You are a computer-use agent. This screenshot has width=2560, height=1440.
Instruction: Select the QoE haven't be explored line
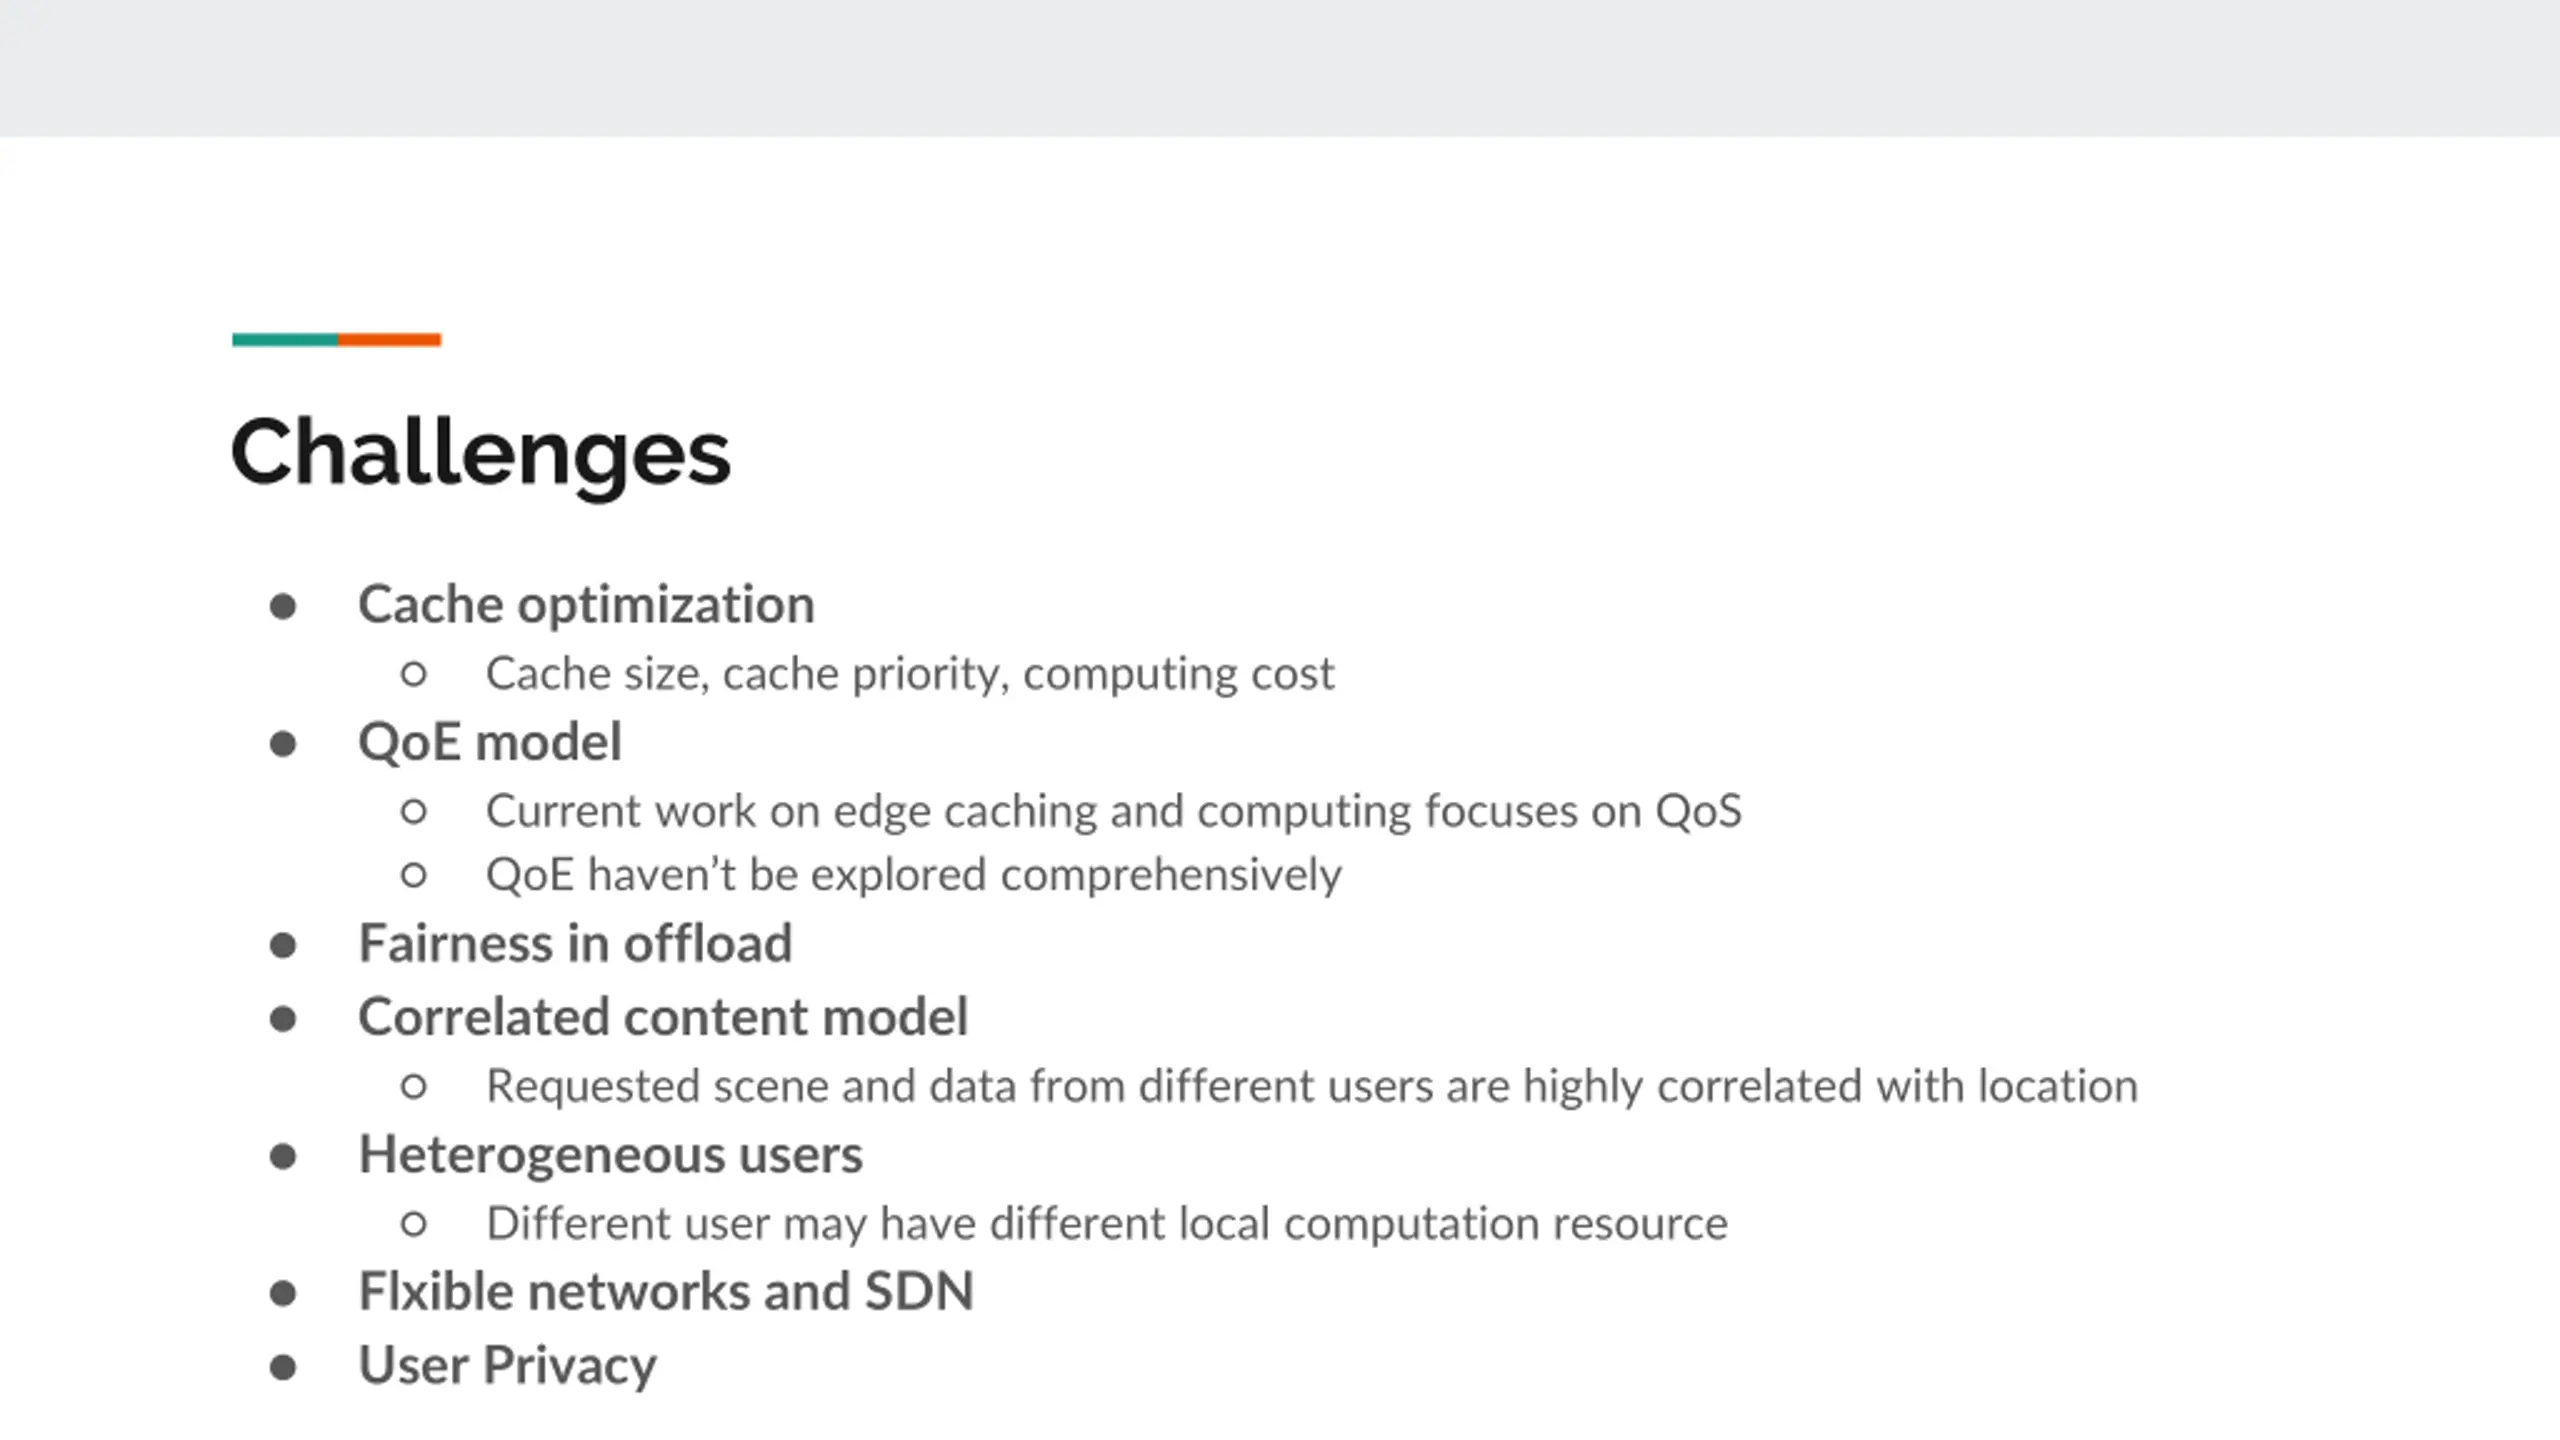click(x=913, y=875)
